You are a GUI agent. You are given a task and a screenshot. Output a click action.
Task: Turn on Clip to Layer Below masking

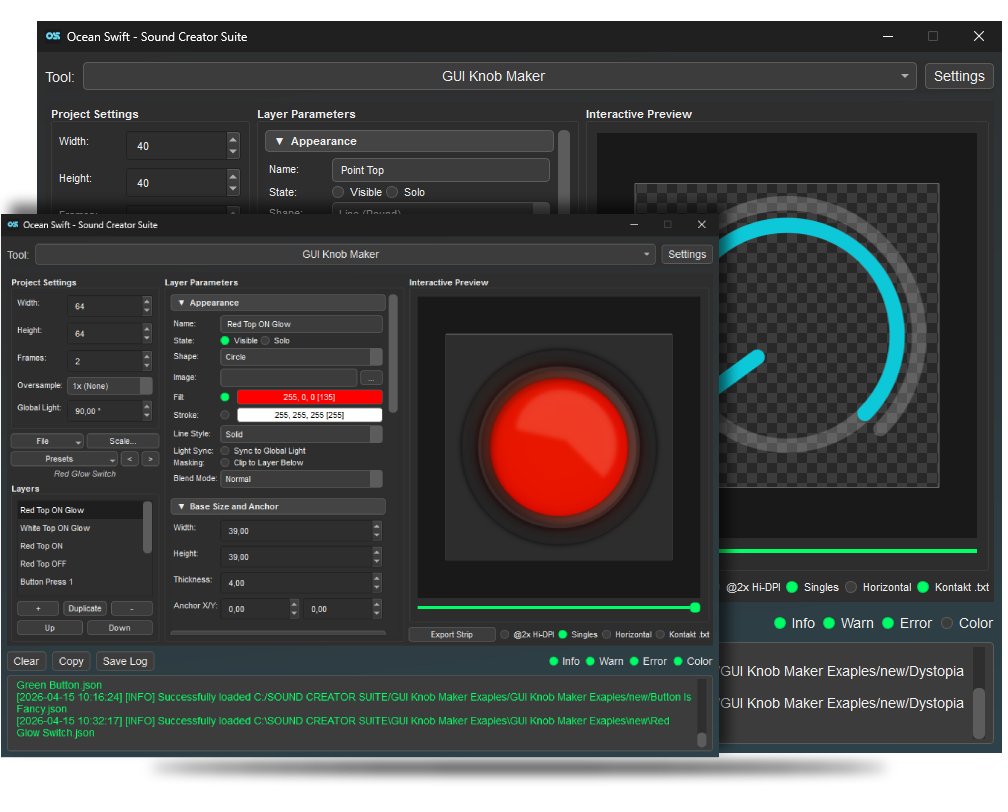click(225, 463)
